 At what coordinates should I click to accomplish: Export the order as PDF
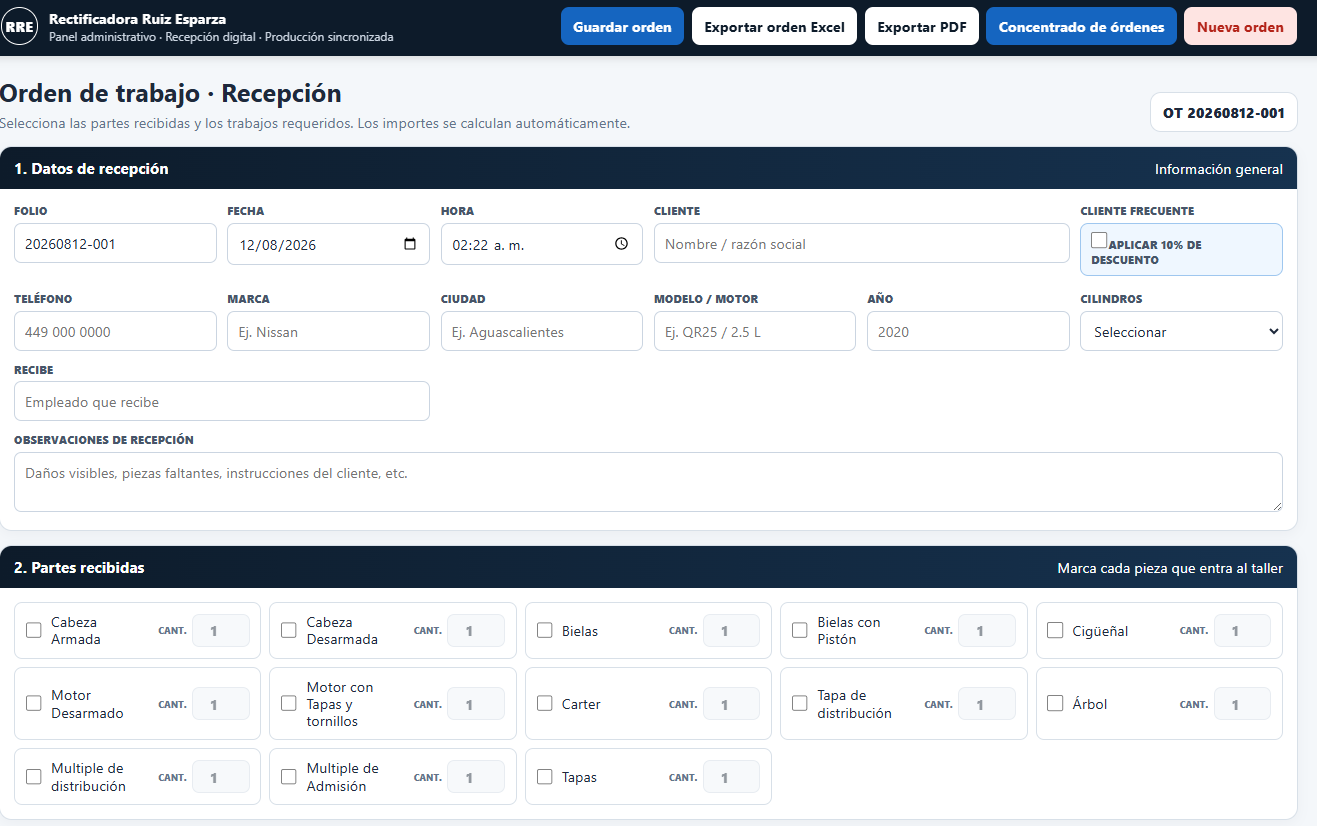coord(921,27)
